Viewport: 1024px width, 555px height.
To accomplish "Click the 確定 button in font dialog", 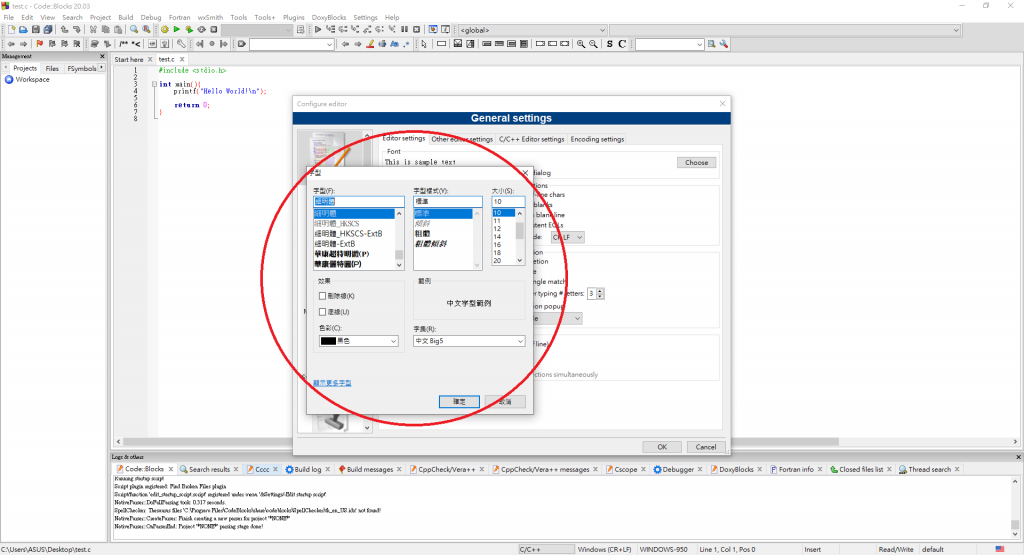I will pyautogui.click(x=459, y=402).
